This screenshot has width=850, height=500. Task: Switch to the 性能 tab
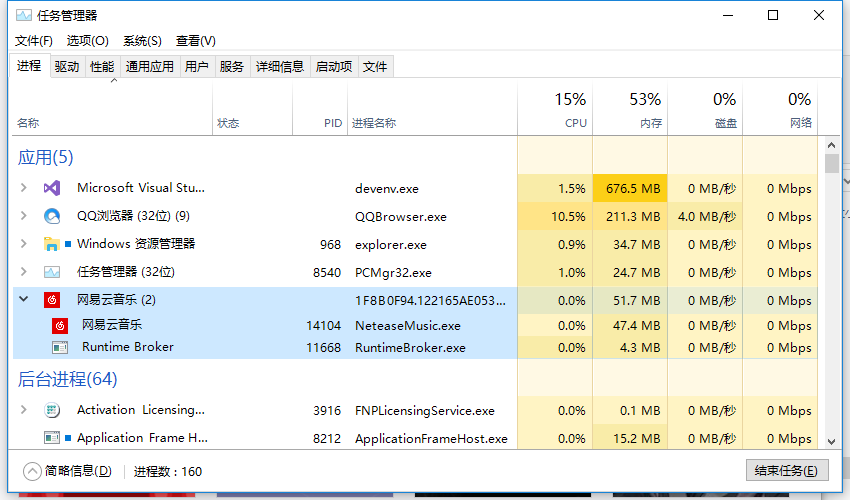click(x=102, y=67)
